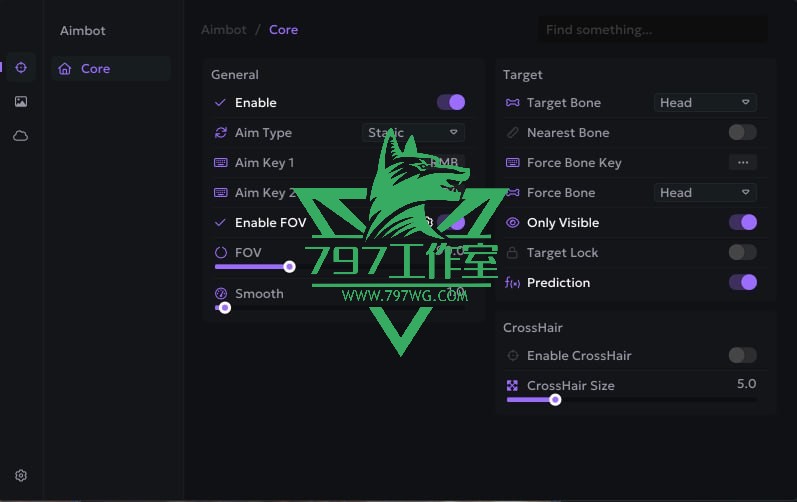Click the CrossHair Size slider handle
The image size is (797, 502).
[555, 400]
